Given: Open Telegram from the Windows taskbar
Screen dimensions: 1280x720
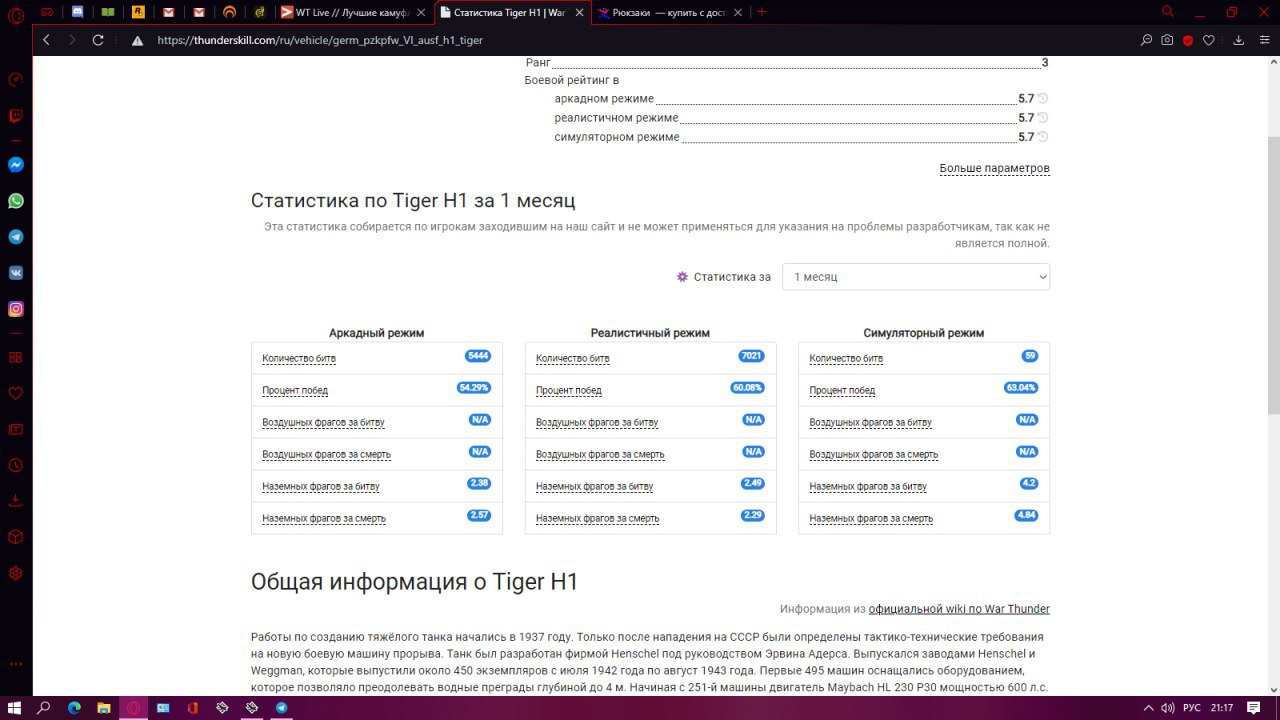Looking at the screenshot, I should [x=281, y=707].
